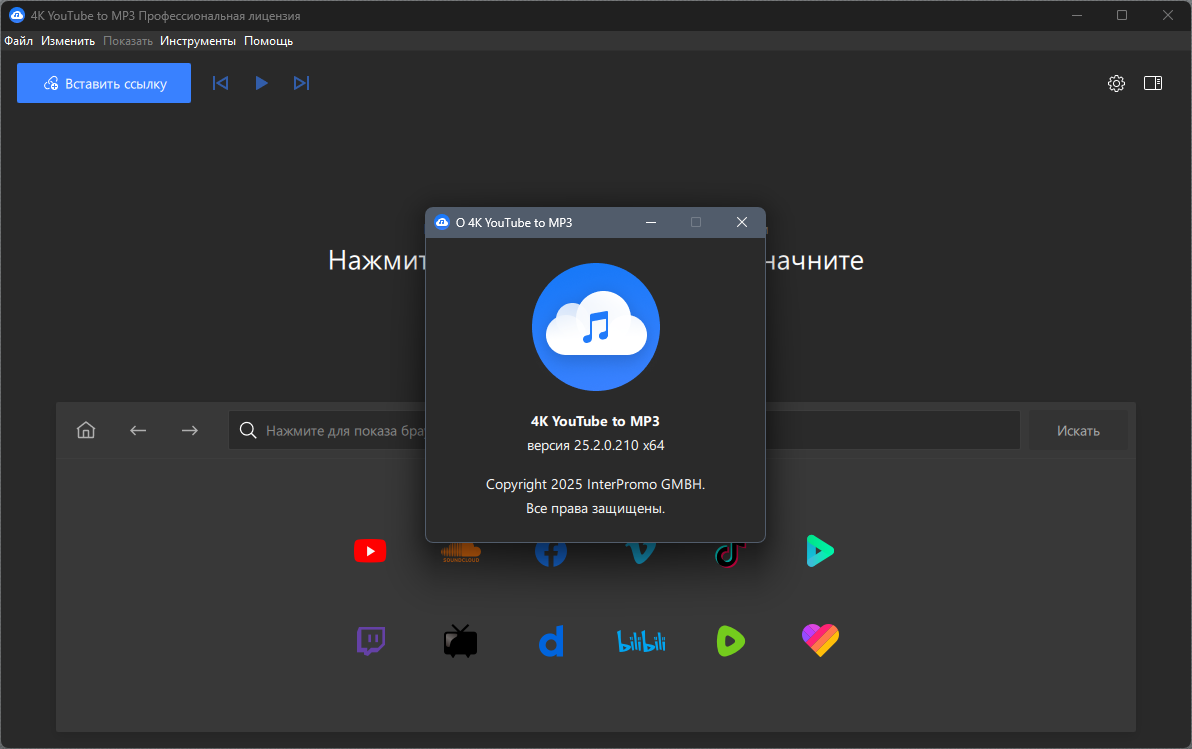Screen dimensions: 1192x749
Task: Click the YouTube site icon
Action: (x=370, y=551)
